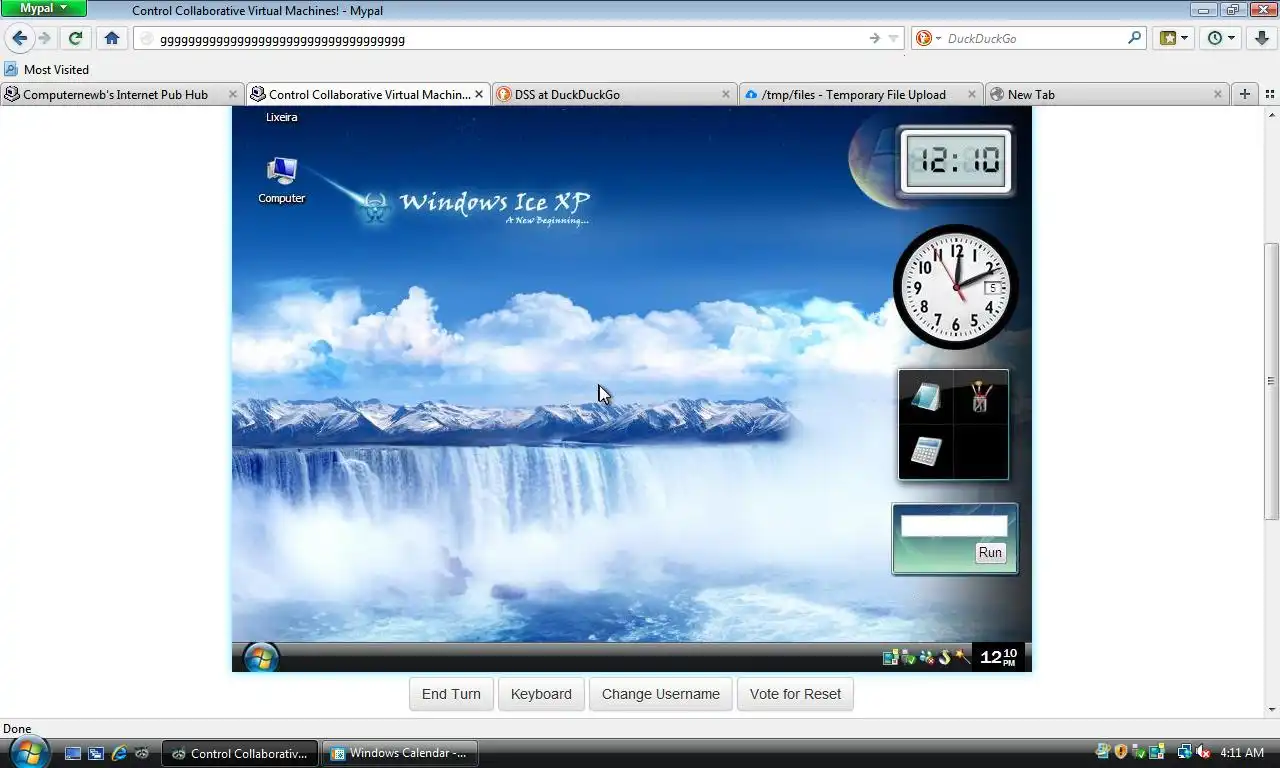Image resolution: width=1280 pixels, height=768 pixels.
Task: Close the New Tab tab
Action: click(x=1217, y=94)
